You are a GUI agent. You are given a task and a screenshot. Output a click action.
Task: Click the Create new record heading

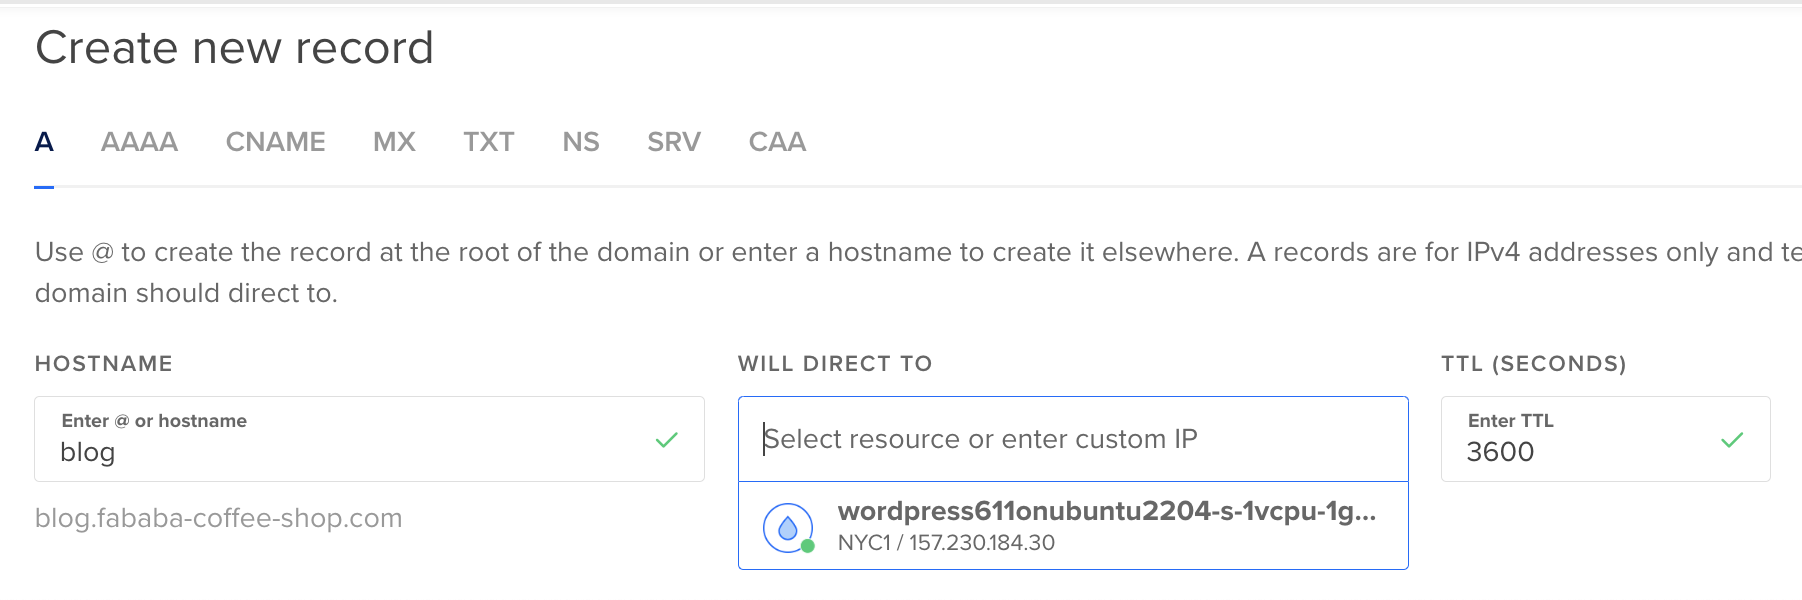(x=235, y=47)
